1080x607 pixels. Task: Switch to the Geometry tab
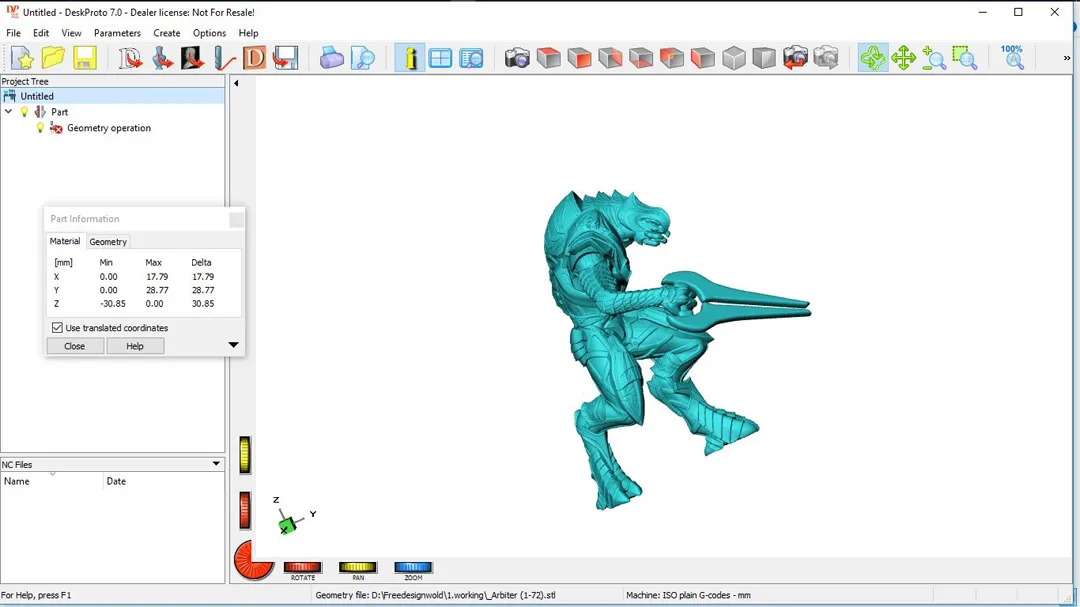(108, 242)
